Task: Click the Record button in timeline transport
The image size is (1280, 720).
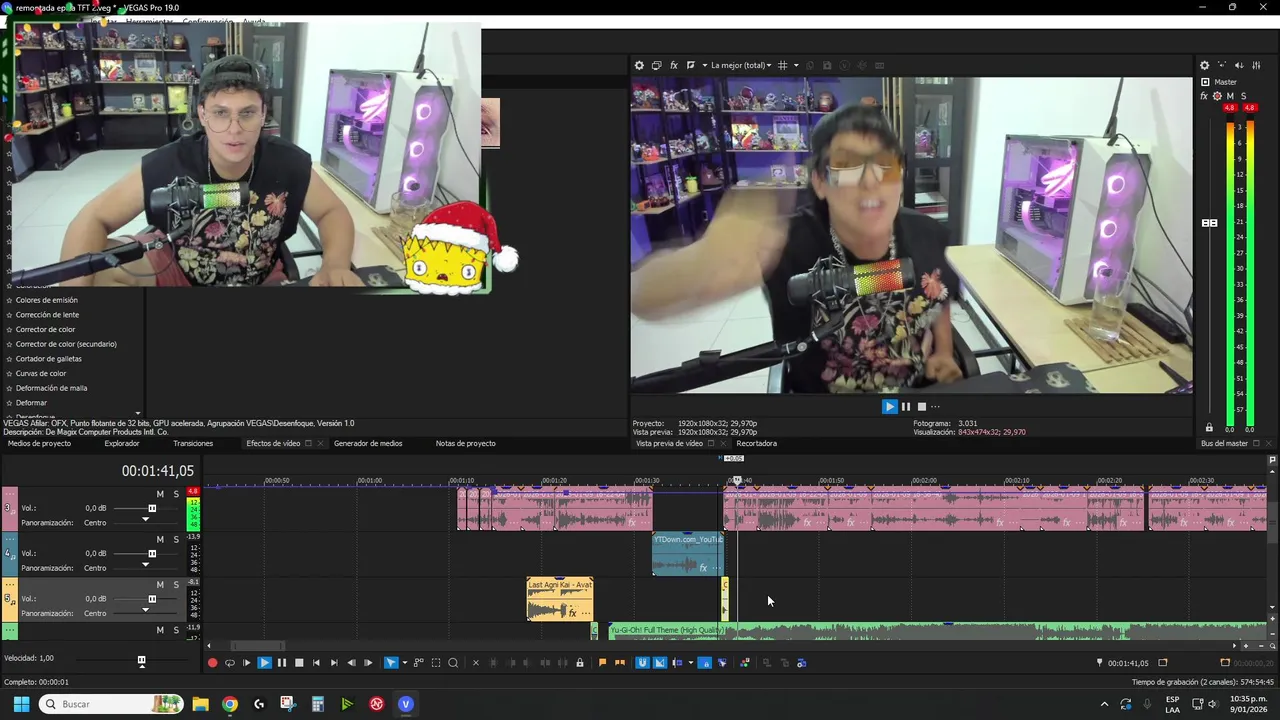Action: (212, 662)
